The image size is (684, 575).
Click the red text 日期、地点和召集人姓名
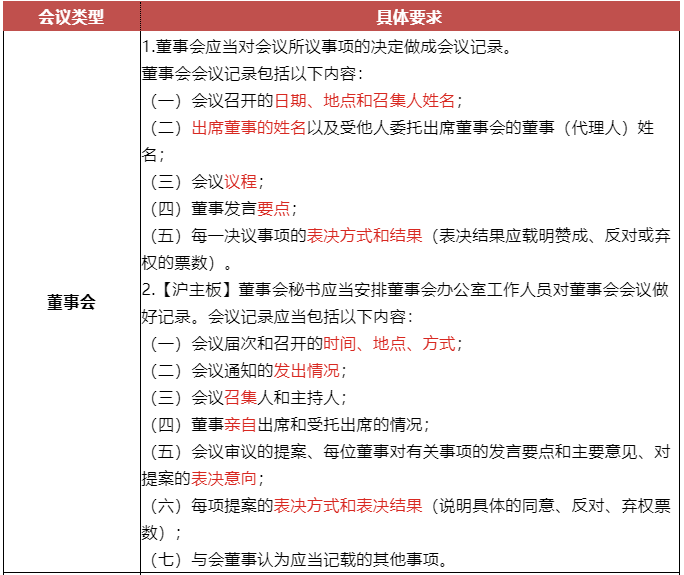click(364, 101)
